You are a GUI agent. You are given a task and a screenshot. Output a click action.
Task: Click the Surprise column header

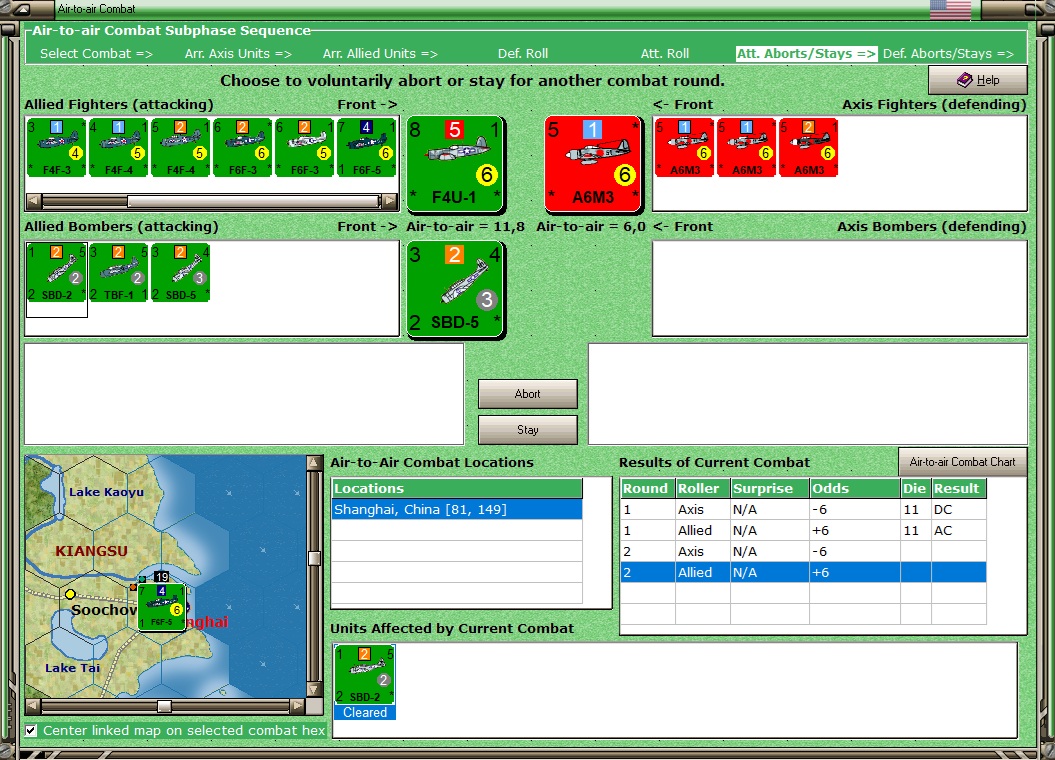[770, 488]
